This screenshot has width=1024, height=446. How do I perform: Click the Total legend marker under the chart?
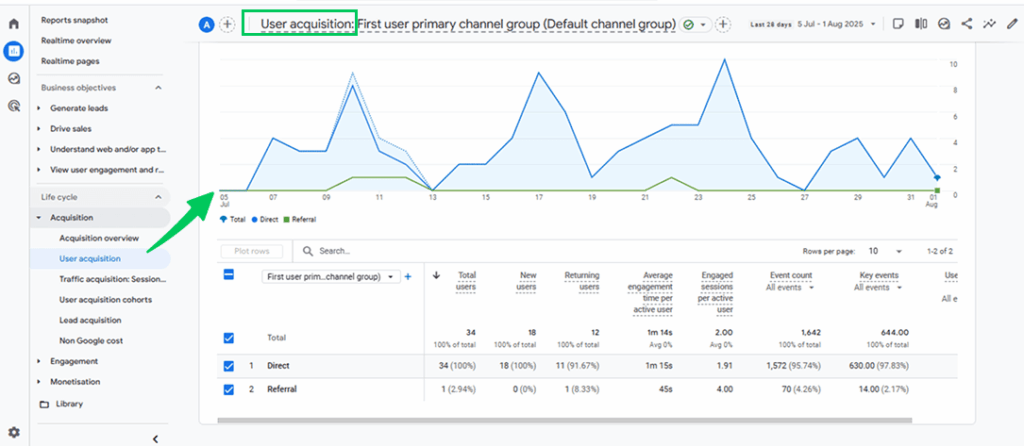pyautogui.click(x=223, y=220)
